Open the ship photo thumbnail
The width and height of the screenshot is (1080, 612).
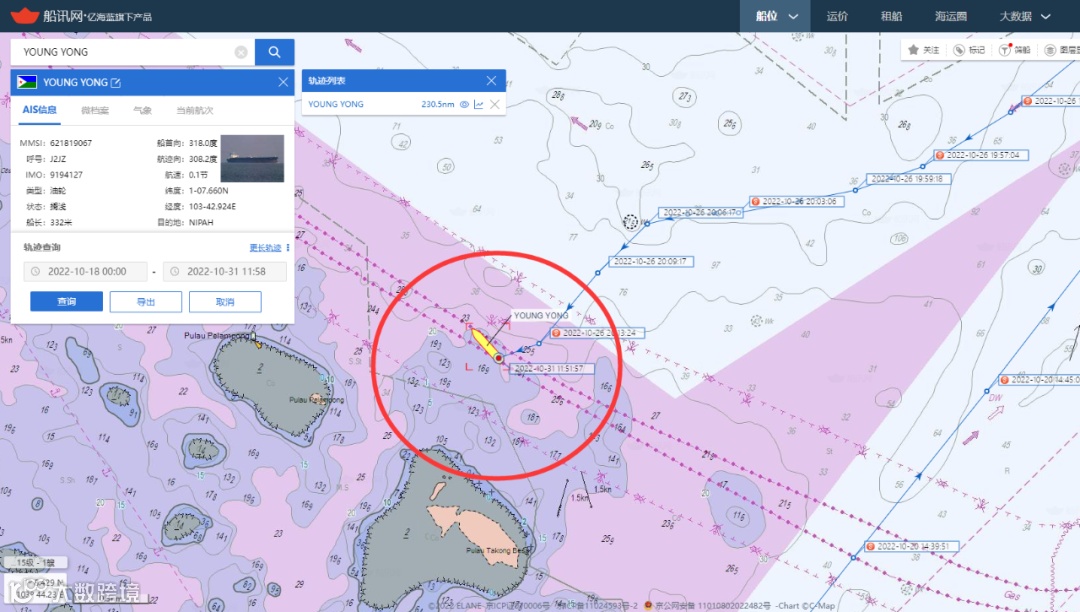pyautogui.click(x=252, y=158)
